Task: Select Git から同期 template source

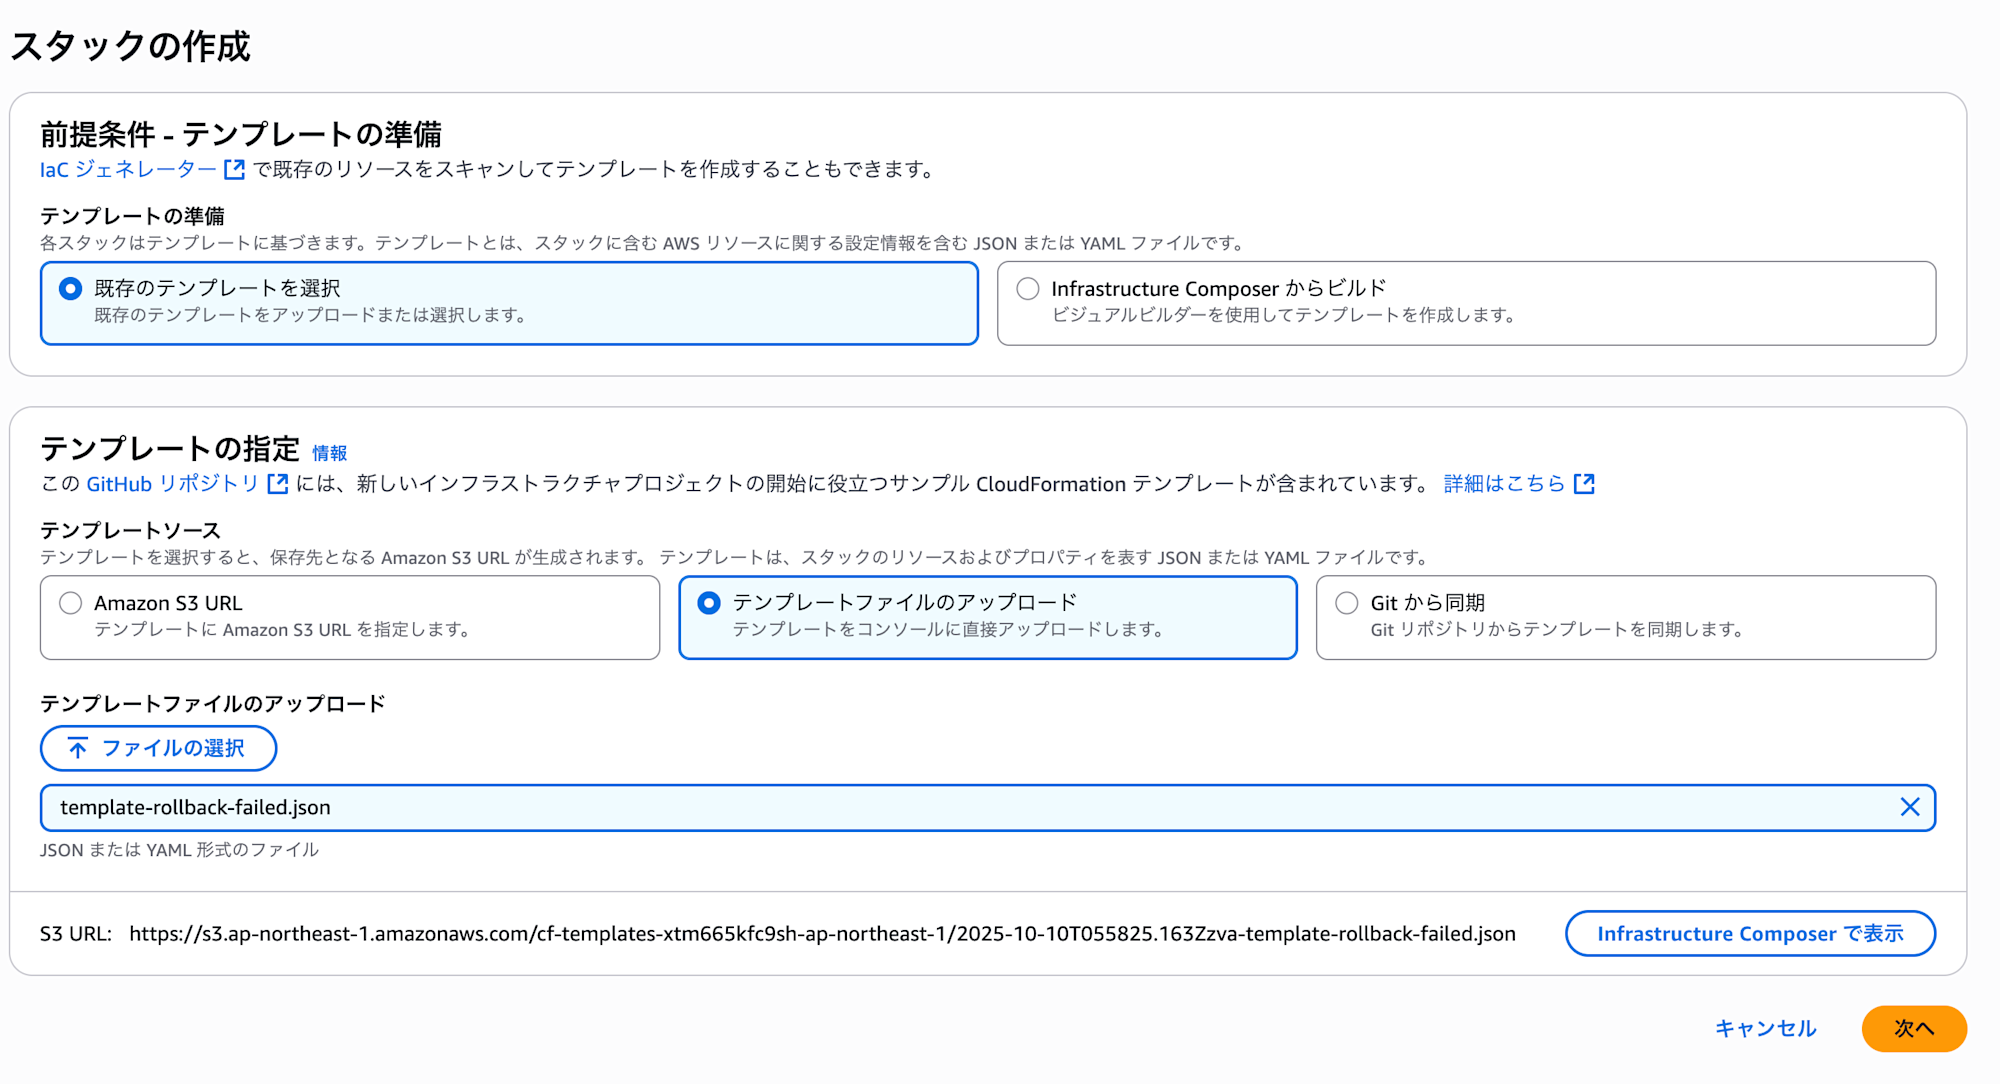Action: 1346,603
